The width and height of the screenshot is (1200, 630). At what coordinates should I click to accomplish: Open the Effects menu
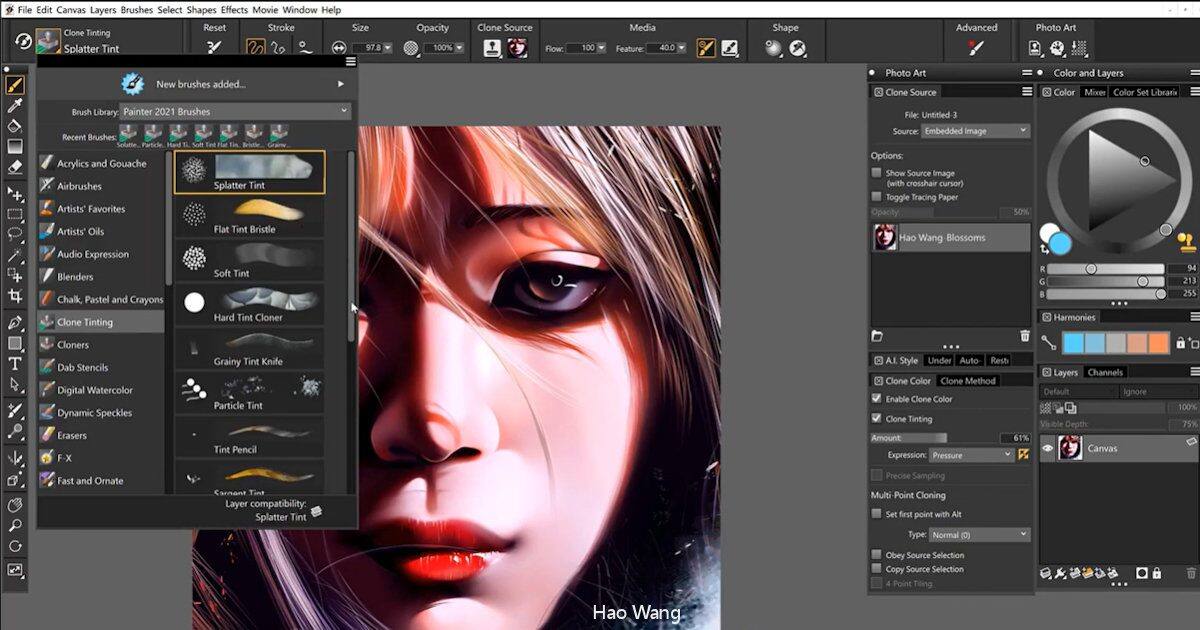coord(235,10)
